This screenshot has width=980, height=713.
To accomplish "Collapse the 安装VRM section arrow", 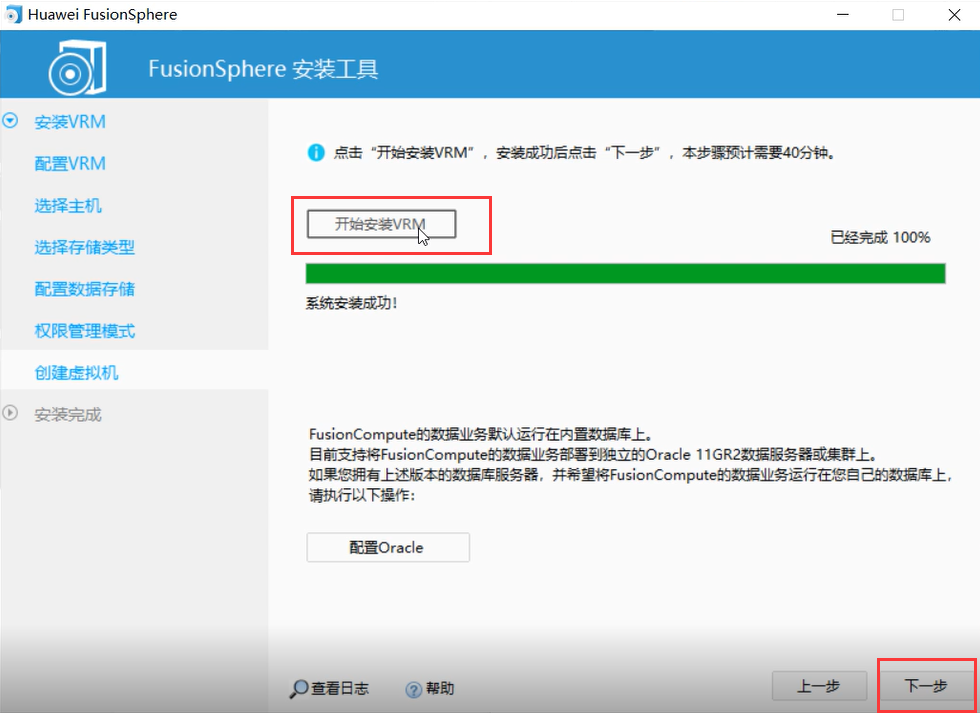I will (x=10, y=121).
